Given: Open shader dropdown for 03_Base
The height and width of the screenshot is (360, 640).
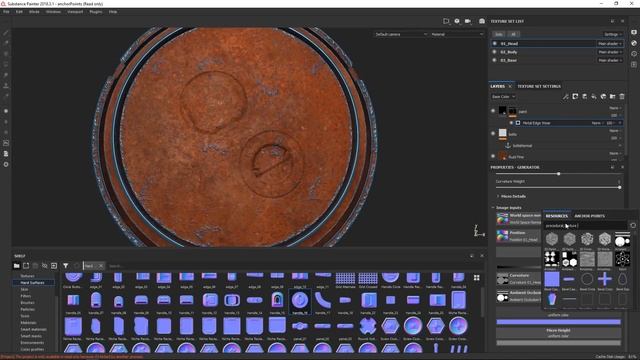Looking at the screenshot, I should (610, 60).
